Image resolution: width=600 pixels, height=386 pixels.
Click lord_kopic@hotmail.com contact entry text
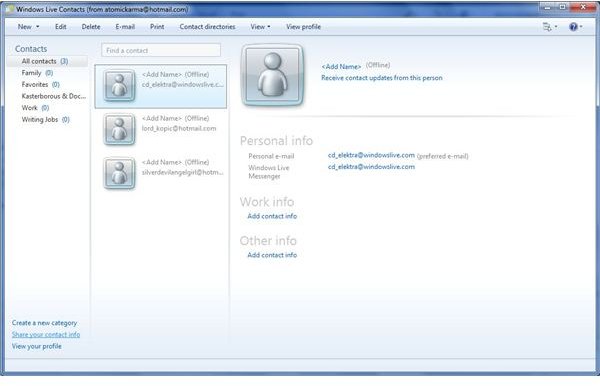pyautogui.click(x=179, y=129)
